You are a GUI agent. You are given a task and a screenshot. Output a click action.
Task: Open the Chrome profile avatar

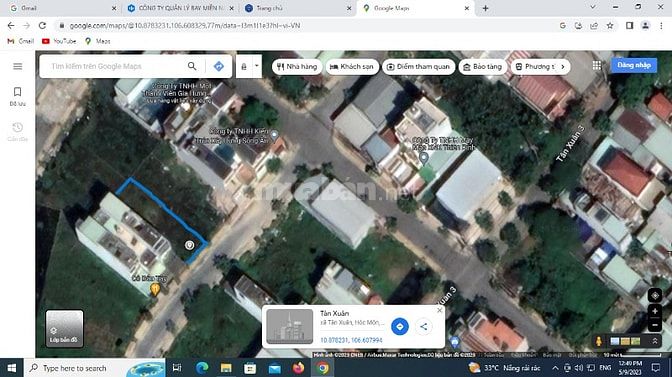coord(645,26)
